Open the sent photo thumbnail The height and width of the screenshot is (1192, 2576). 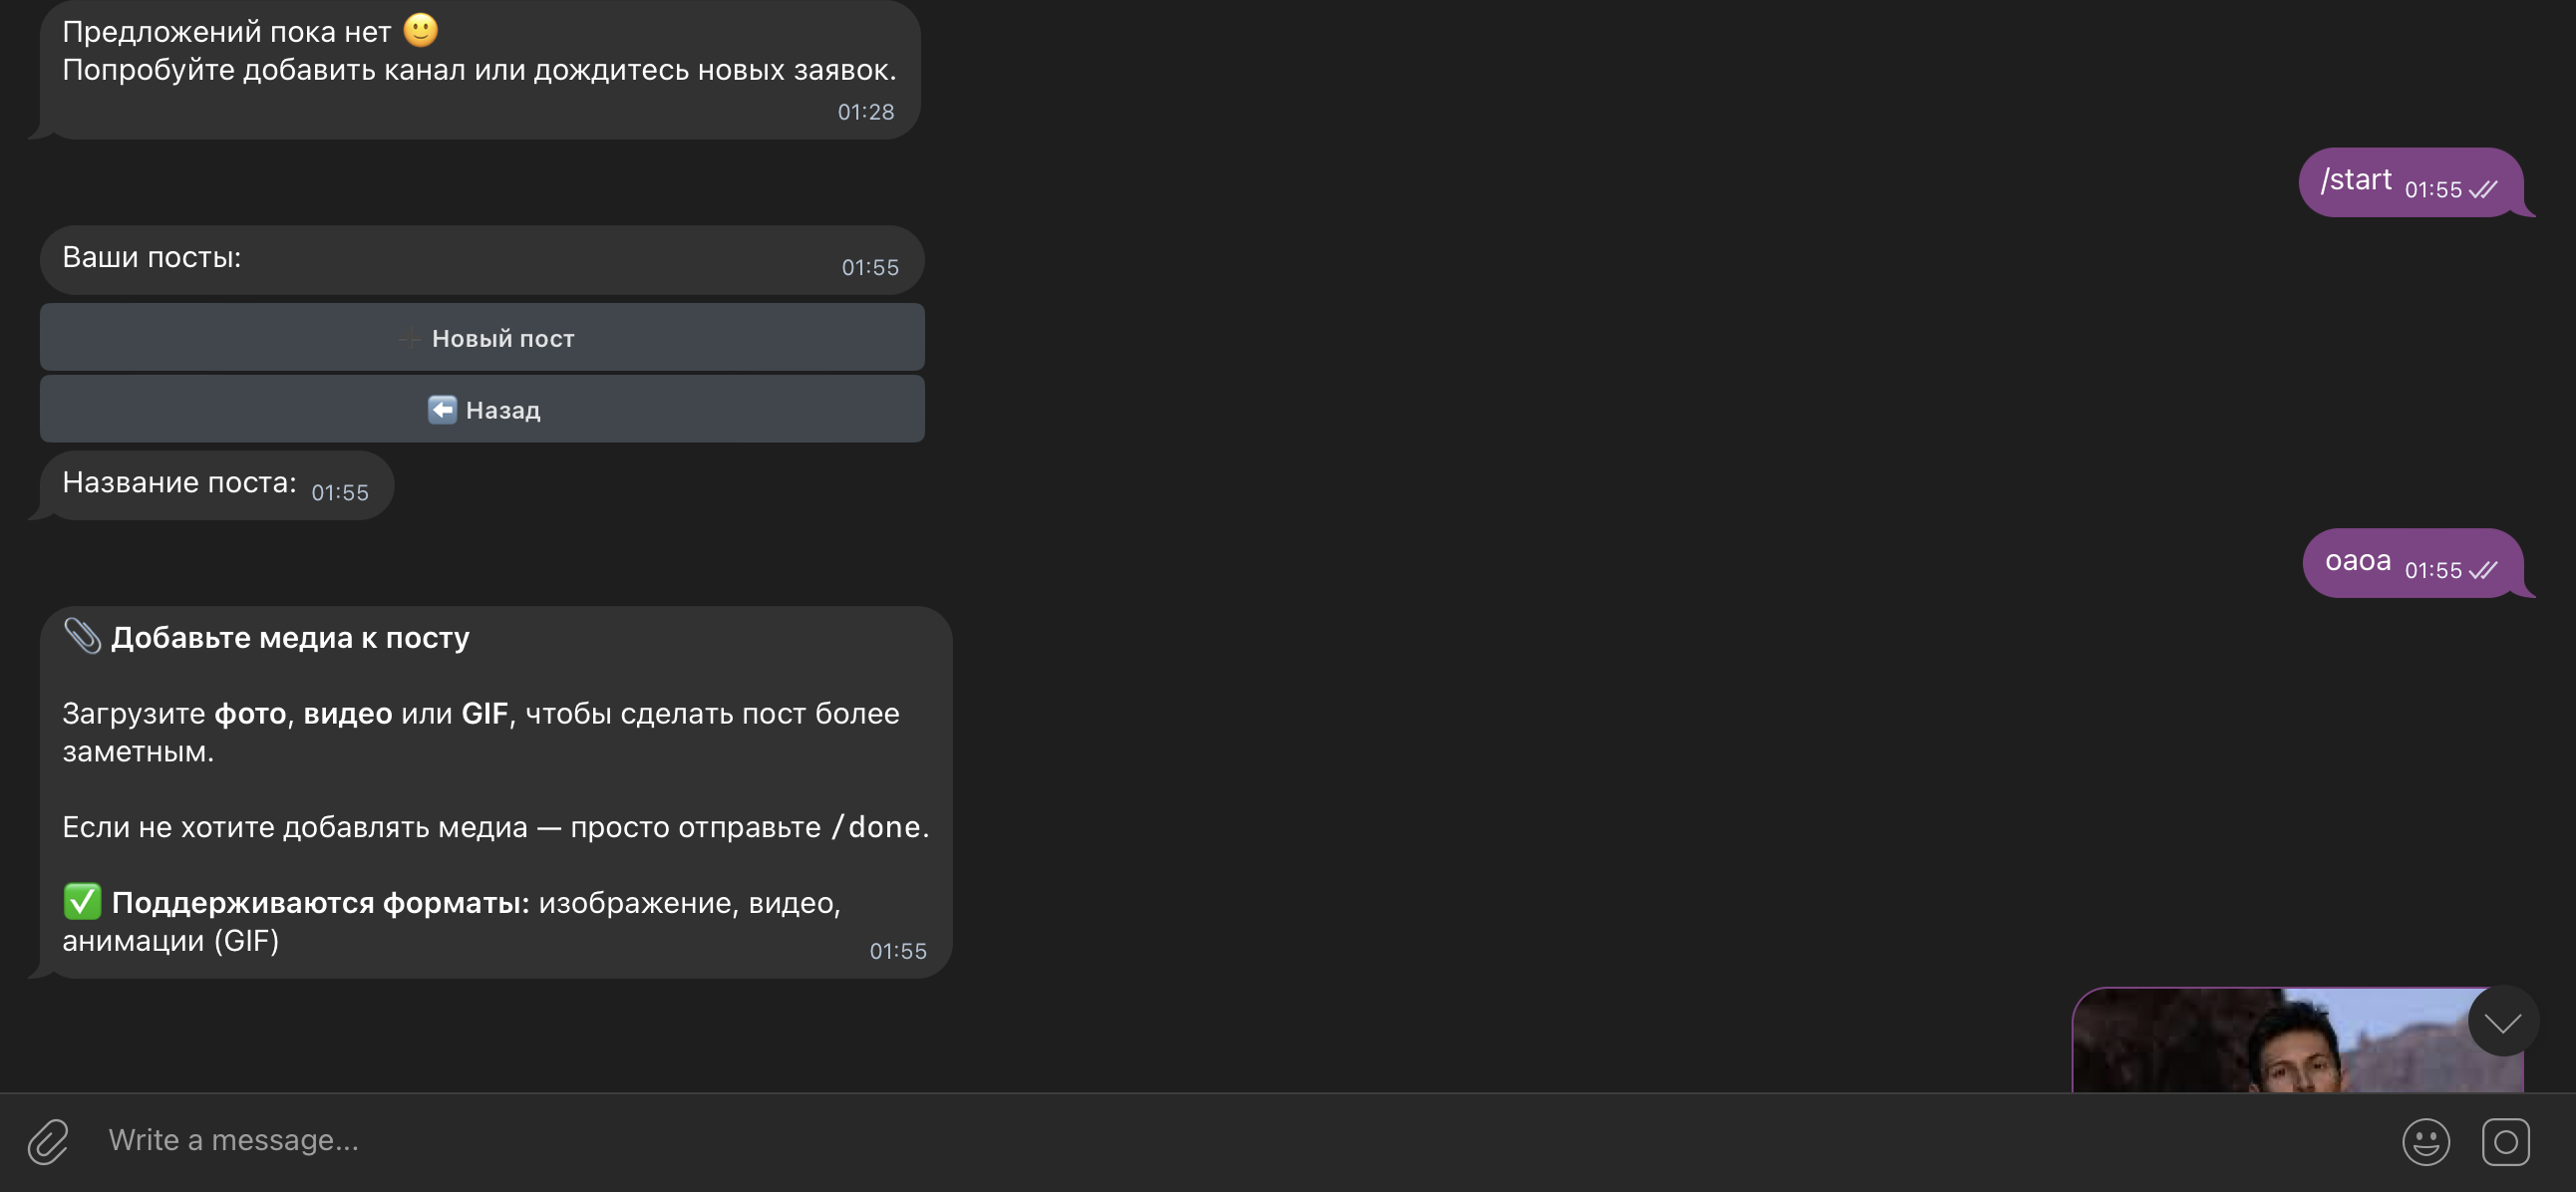pos(2297,1040)
